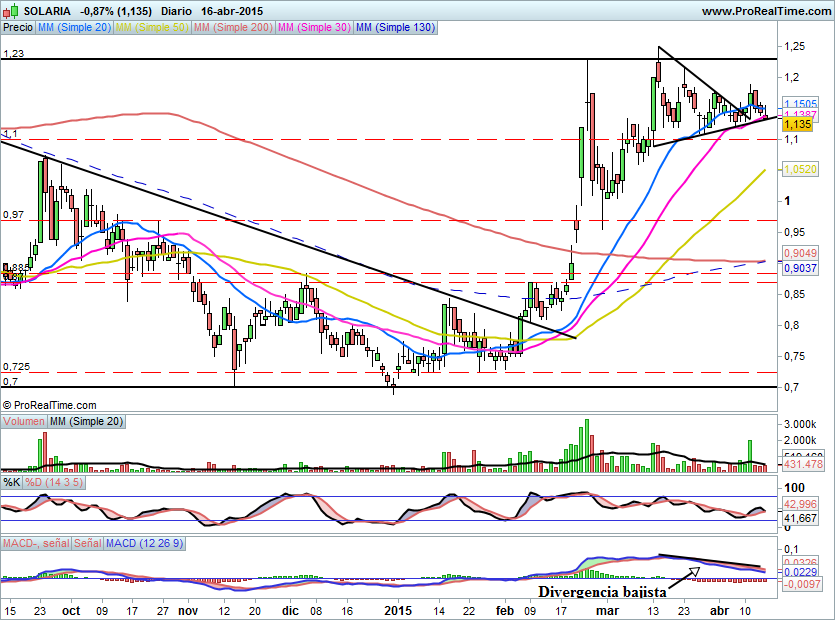Click the volume panel's MM (Simple 20) label
Image resolution: width=835 pixels, height=620 pixels.
pos(87,422)
